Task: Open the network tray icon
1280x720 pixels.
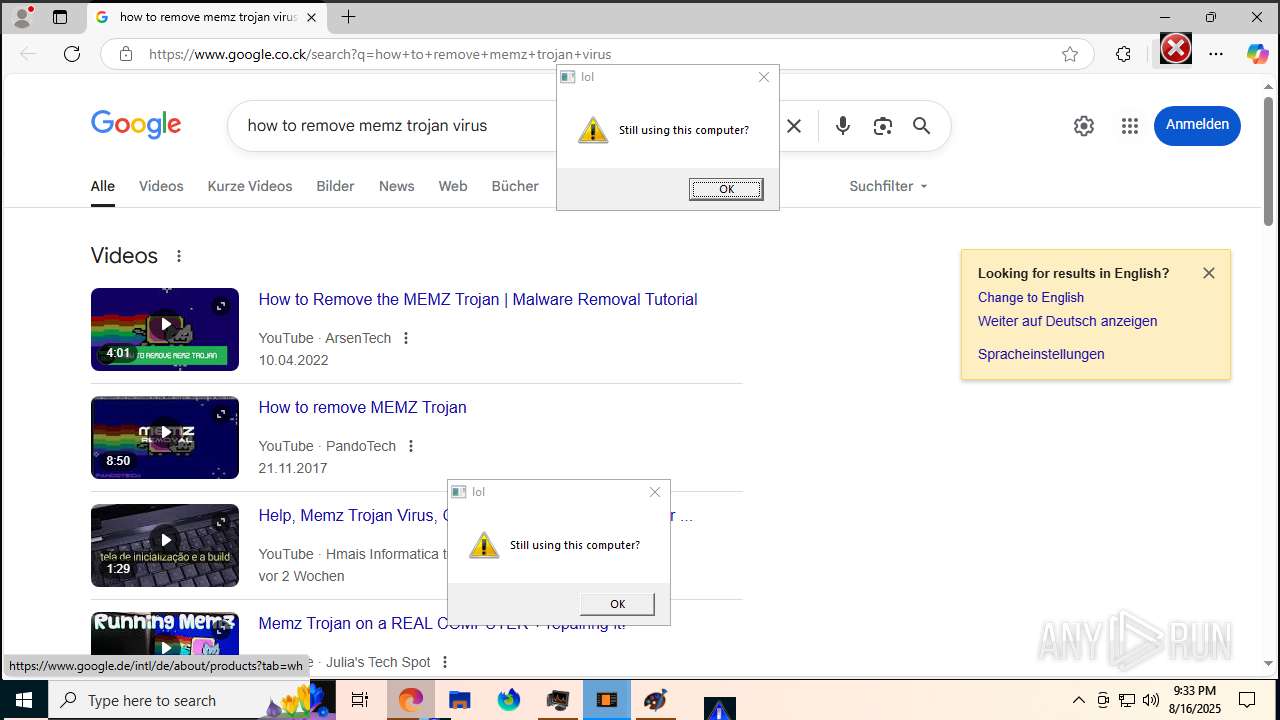Action: 1127,700
